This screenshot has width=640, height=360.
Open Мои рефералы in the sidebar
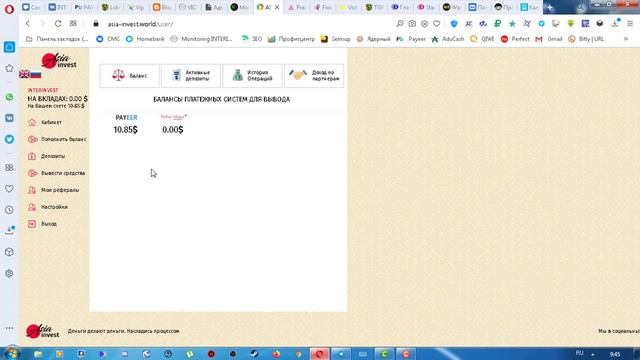point(60,190)
